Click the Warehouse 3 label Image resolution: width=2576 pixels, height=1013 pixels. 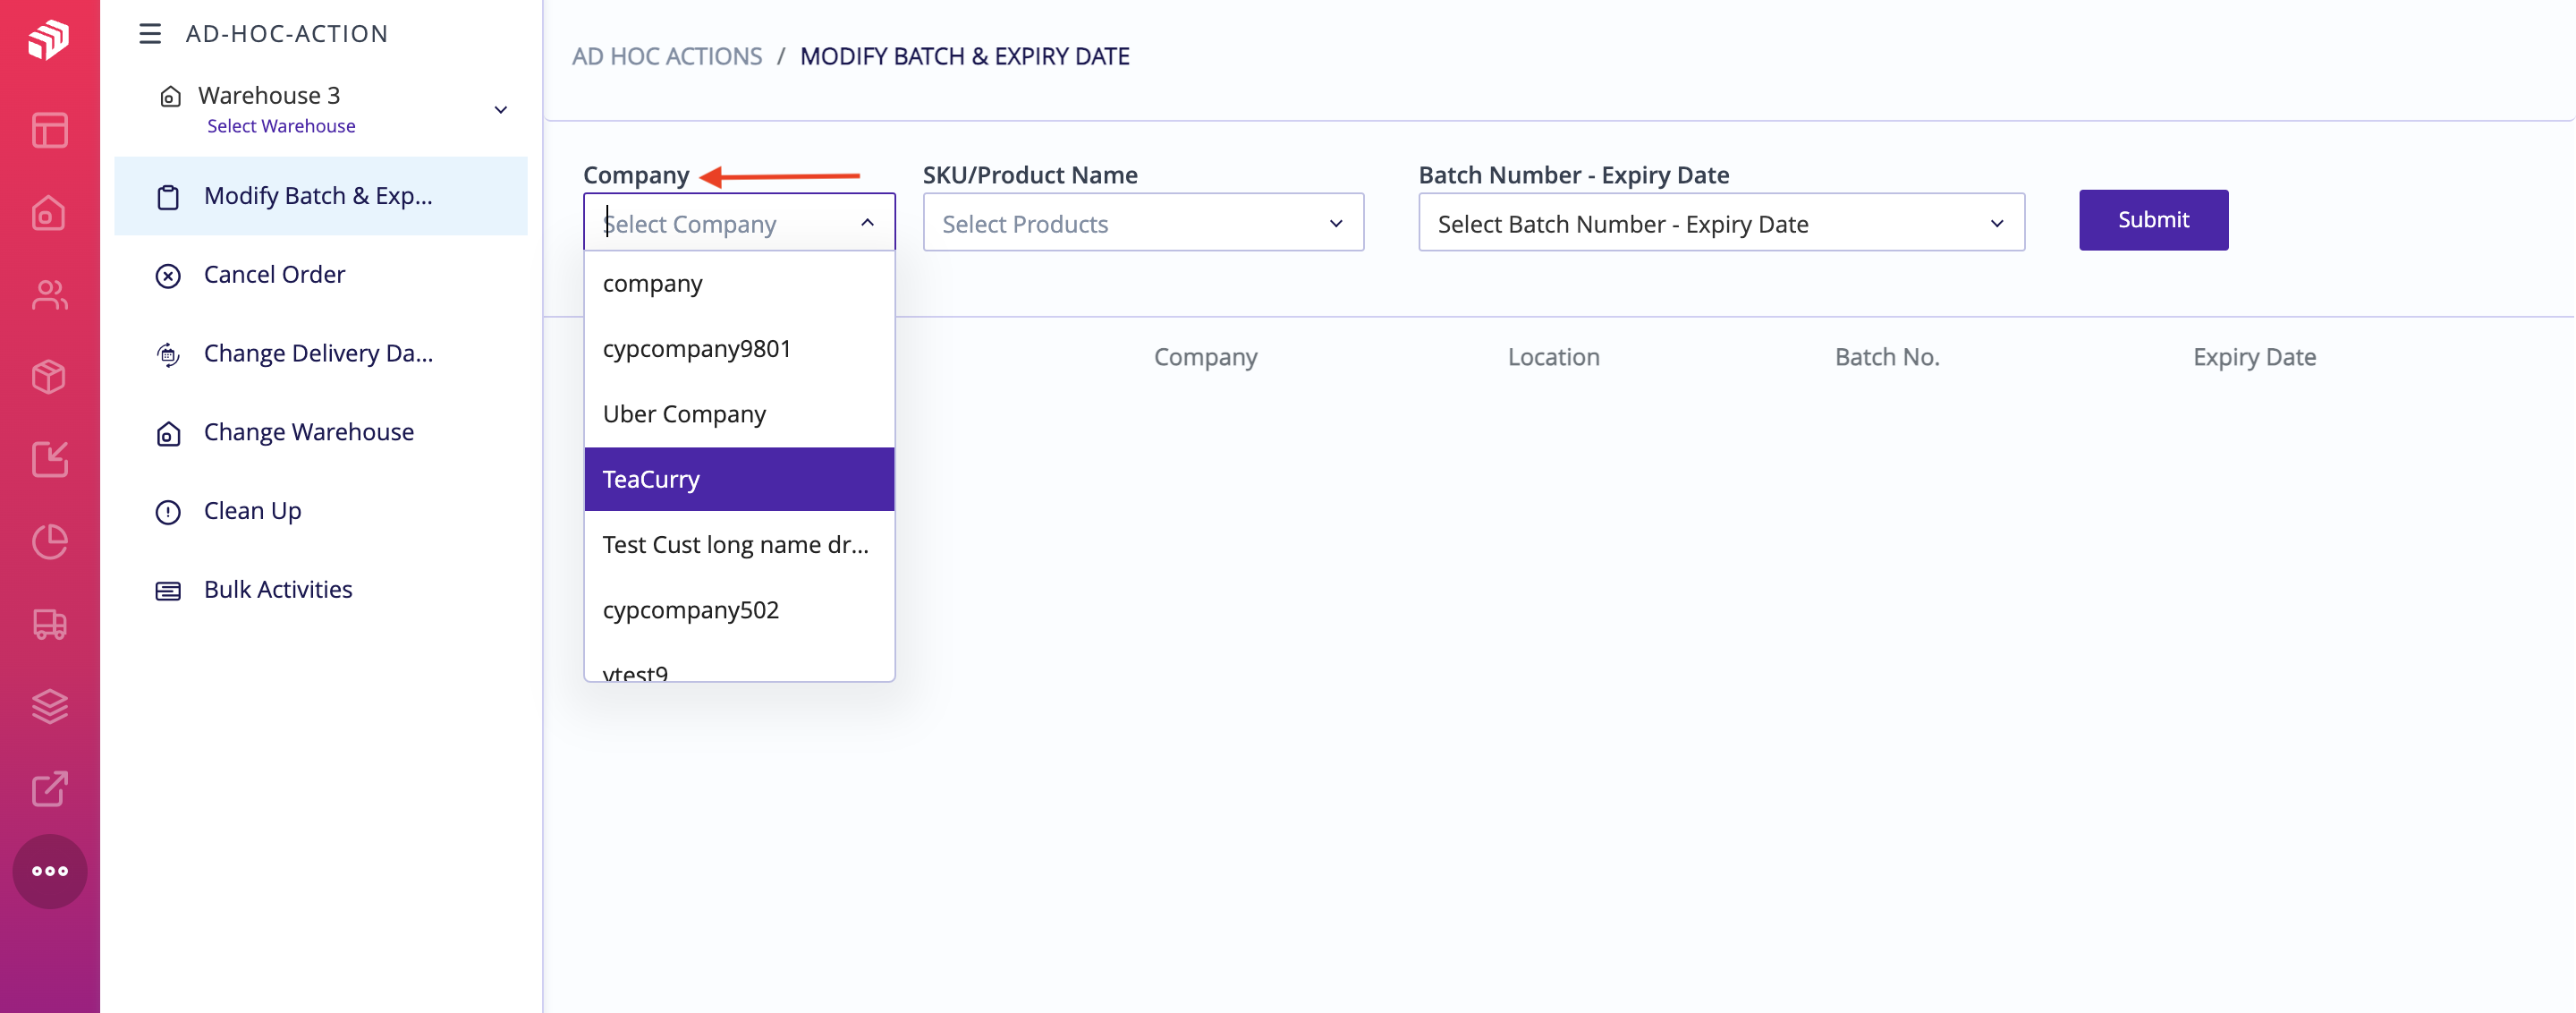point(269,95)
